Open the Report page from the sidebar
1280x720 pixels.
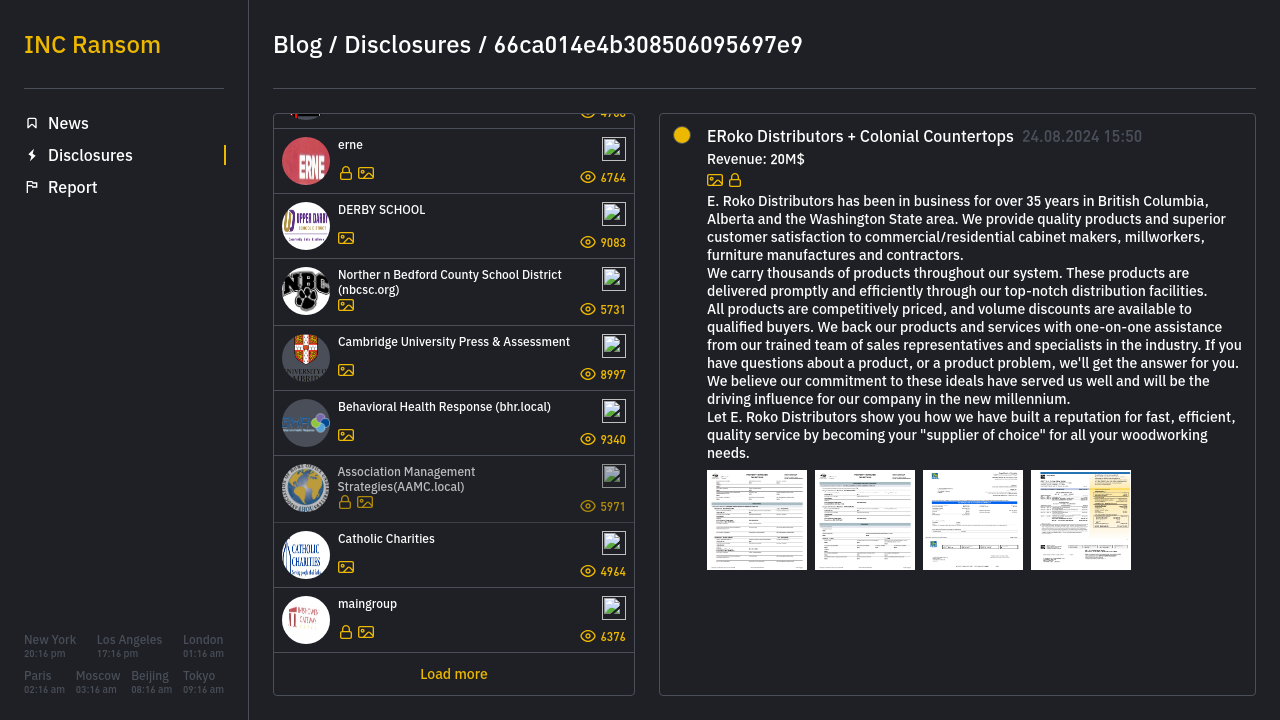coord(72,187)
